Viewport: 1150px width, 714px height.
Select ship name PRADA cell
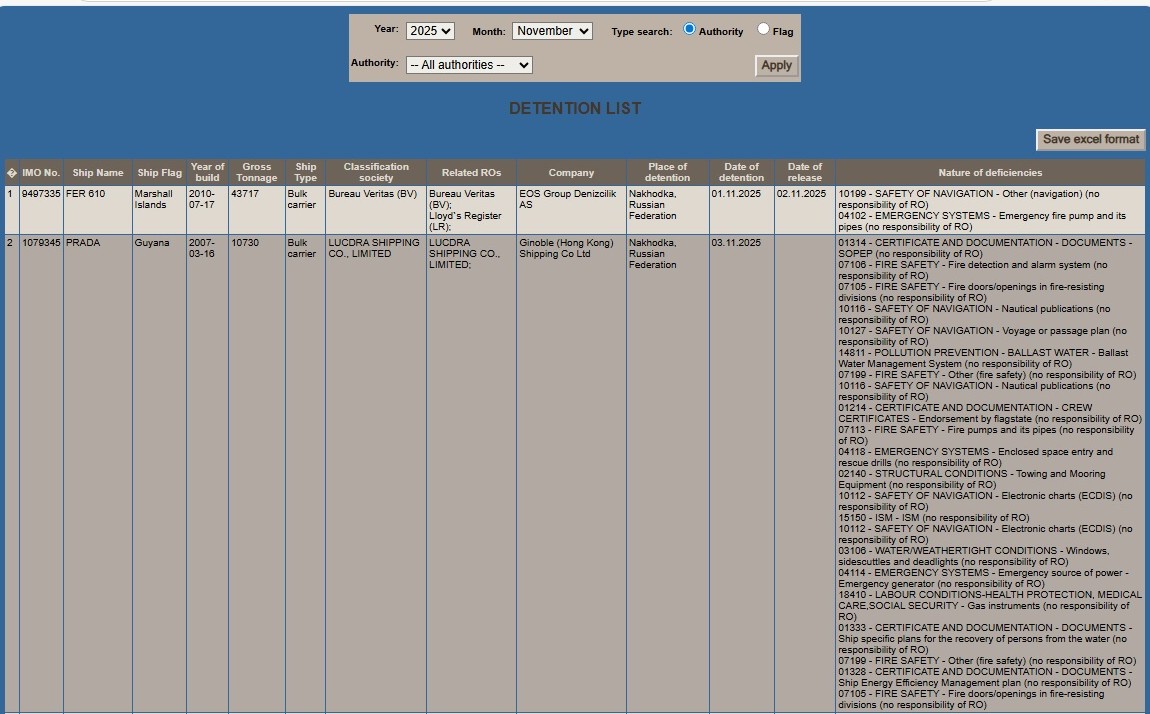click(x=83, y=243)
